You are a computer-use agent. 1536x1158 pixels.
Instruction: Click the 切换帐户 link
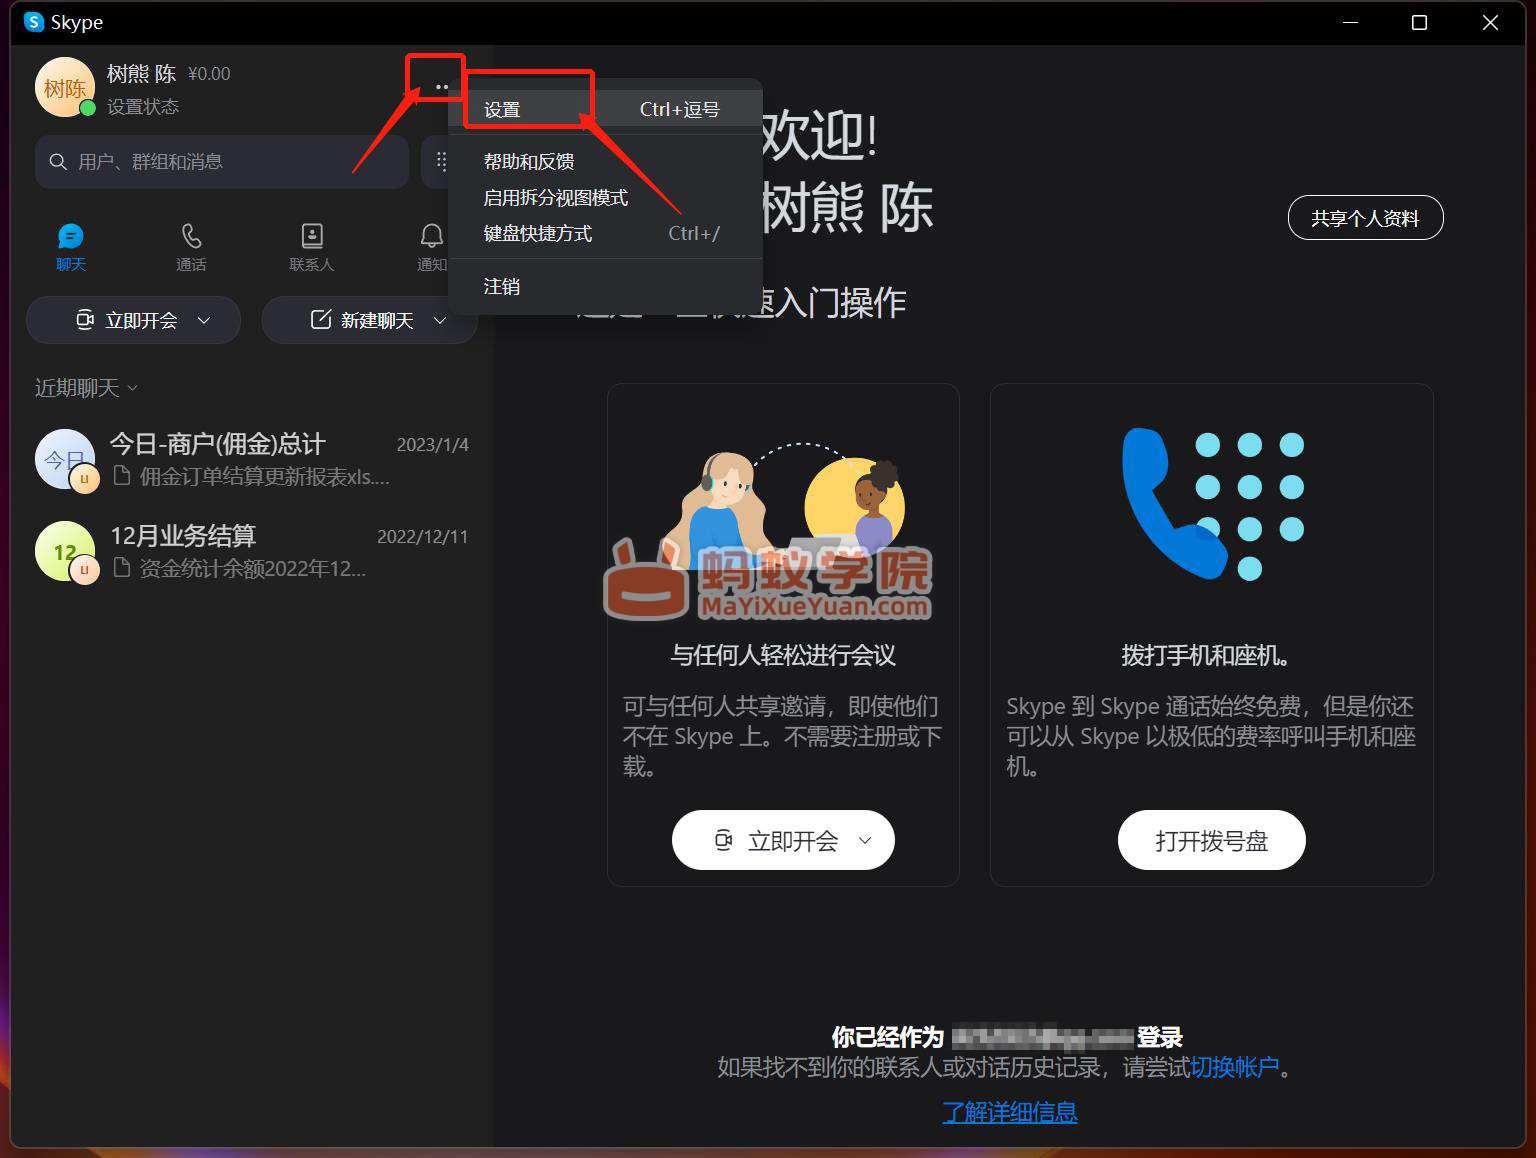coord(1234,1067)
